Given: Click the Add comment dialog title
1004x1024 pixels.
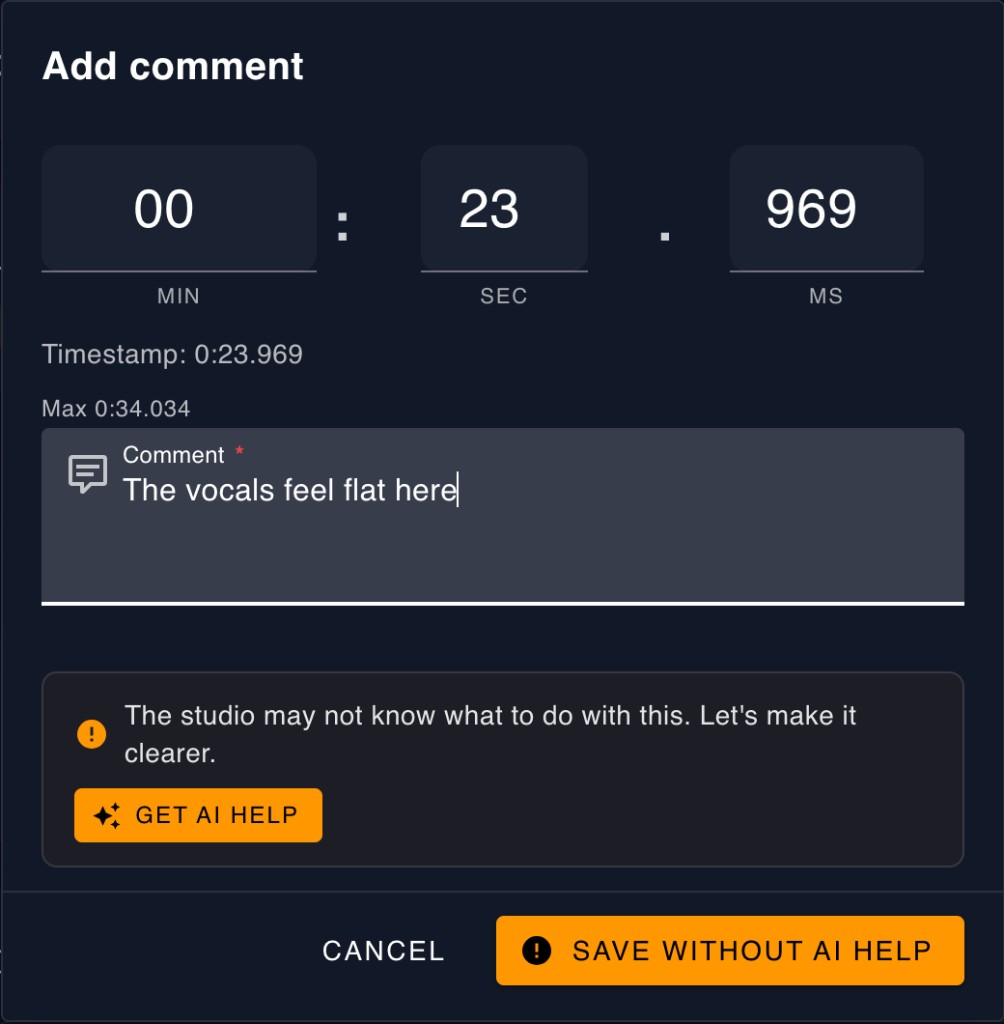Looking at the screenshot, I should coord(173,66).
